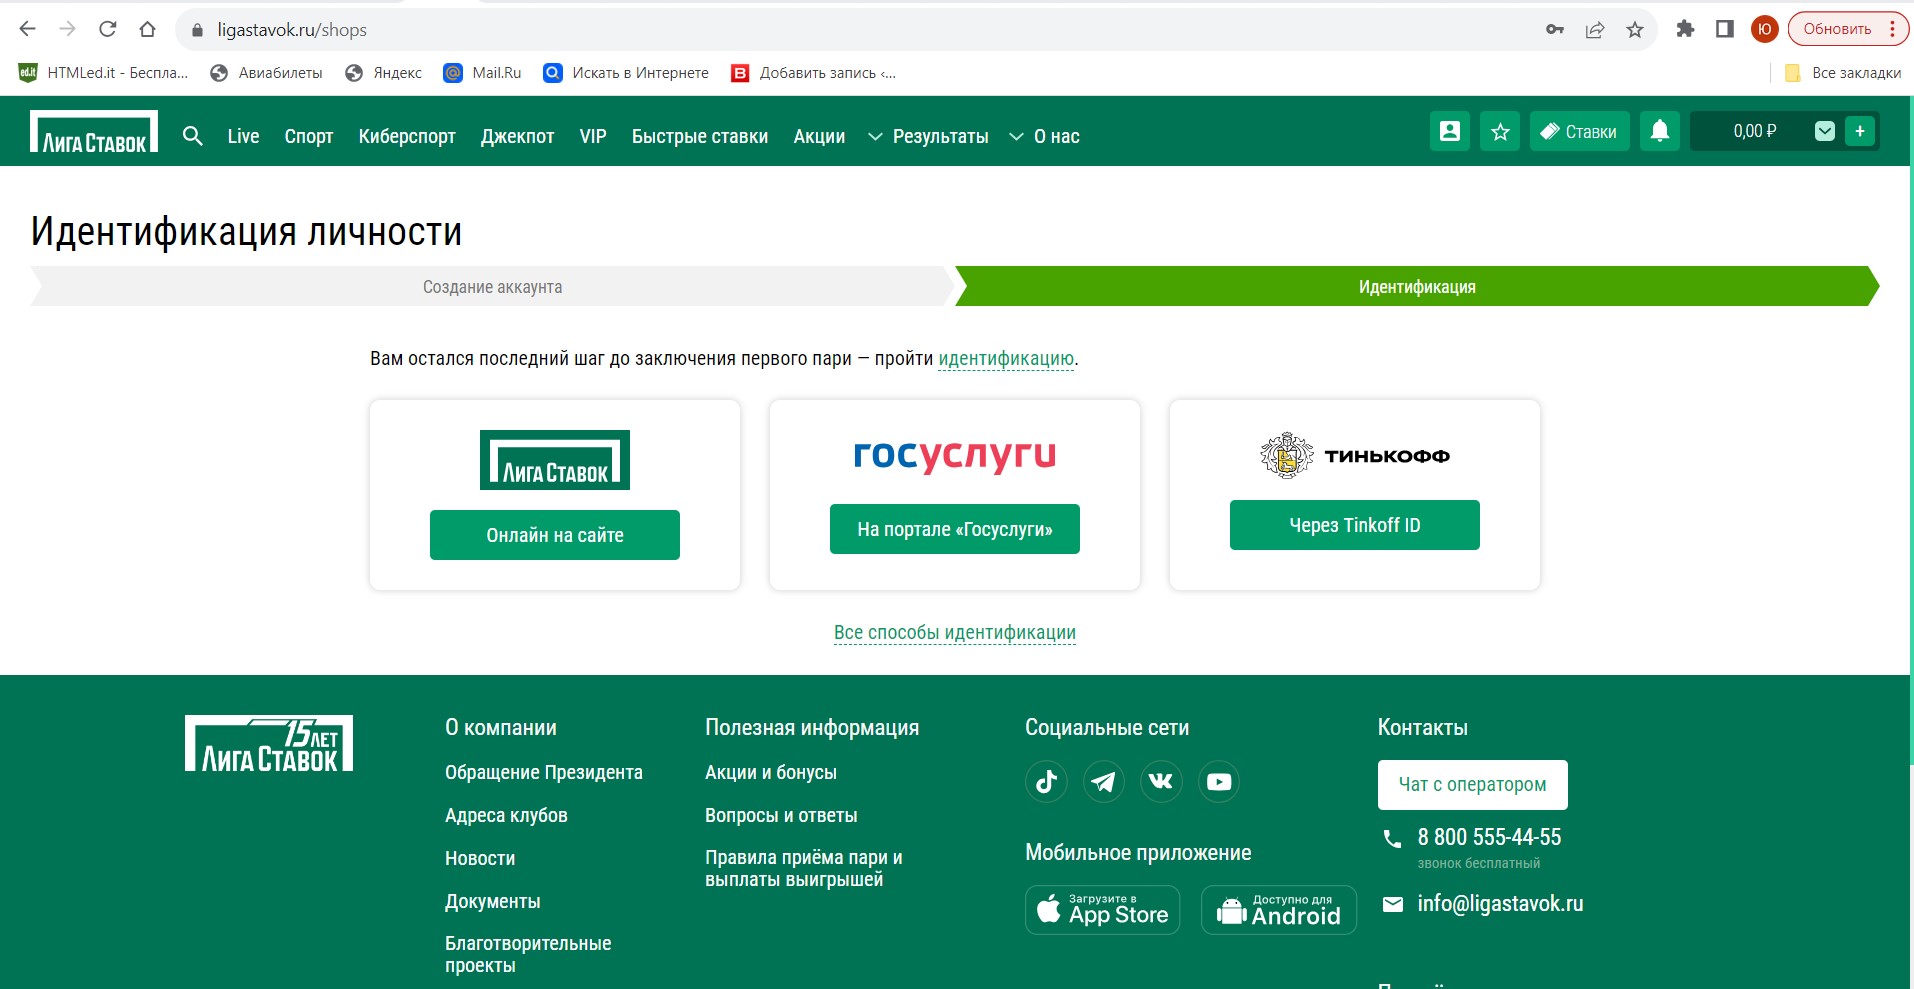Open the VK social network link
This screenshot has width=1914, height=989.
tap(1161, 782)
